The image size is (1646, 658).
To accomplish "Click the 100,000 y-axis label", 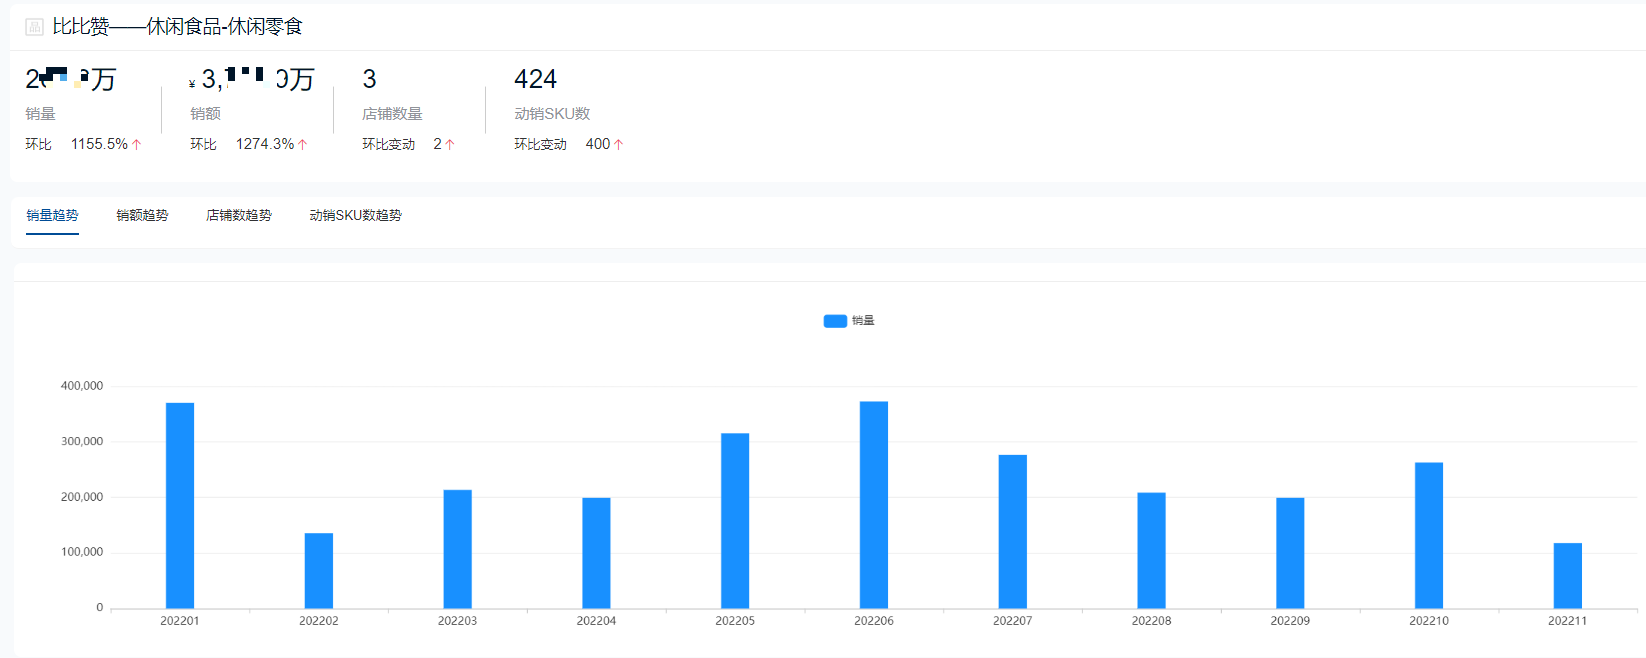I will [82, 552].
